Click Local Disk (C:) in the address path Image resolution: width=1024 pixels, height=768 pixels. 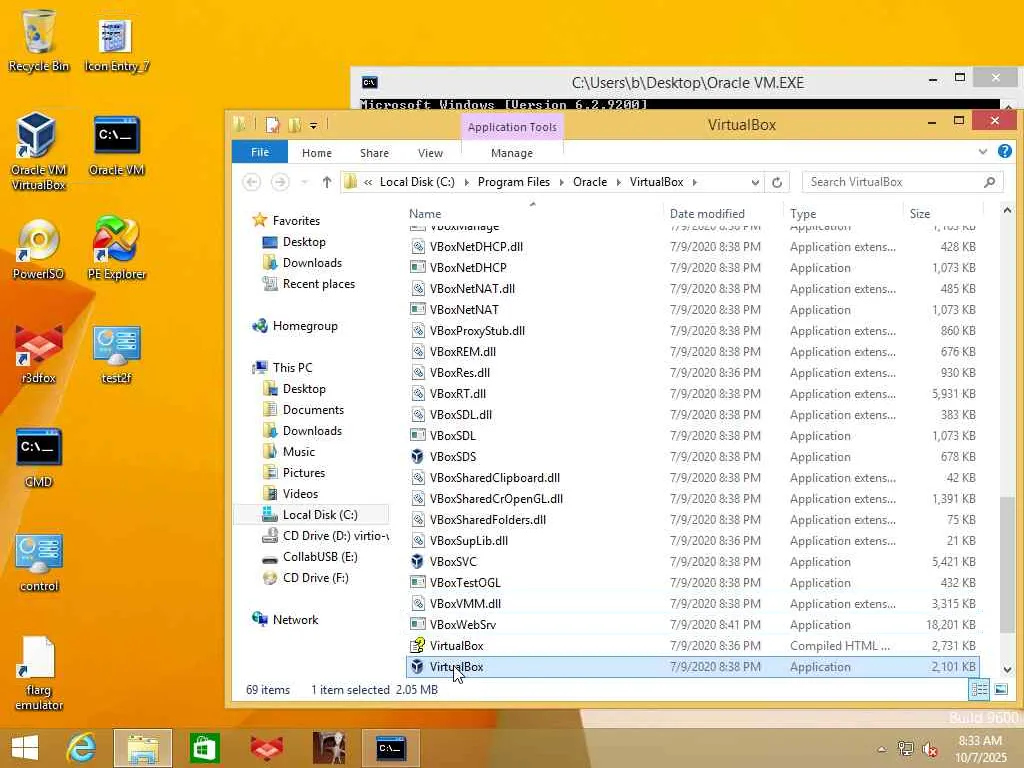click(417, 182)
